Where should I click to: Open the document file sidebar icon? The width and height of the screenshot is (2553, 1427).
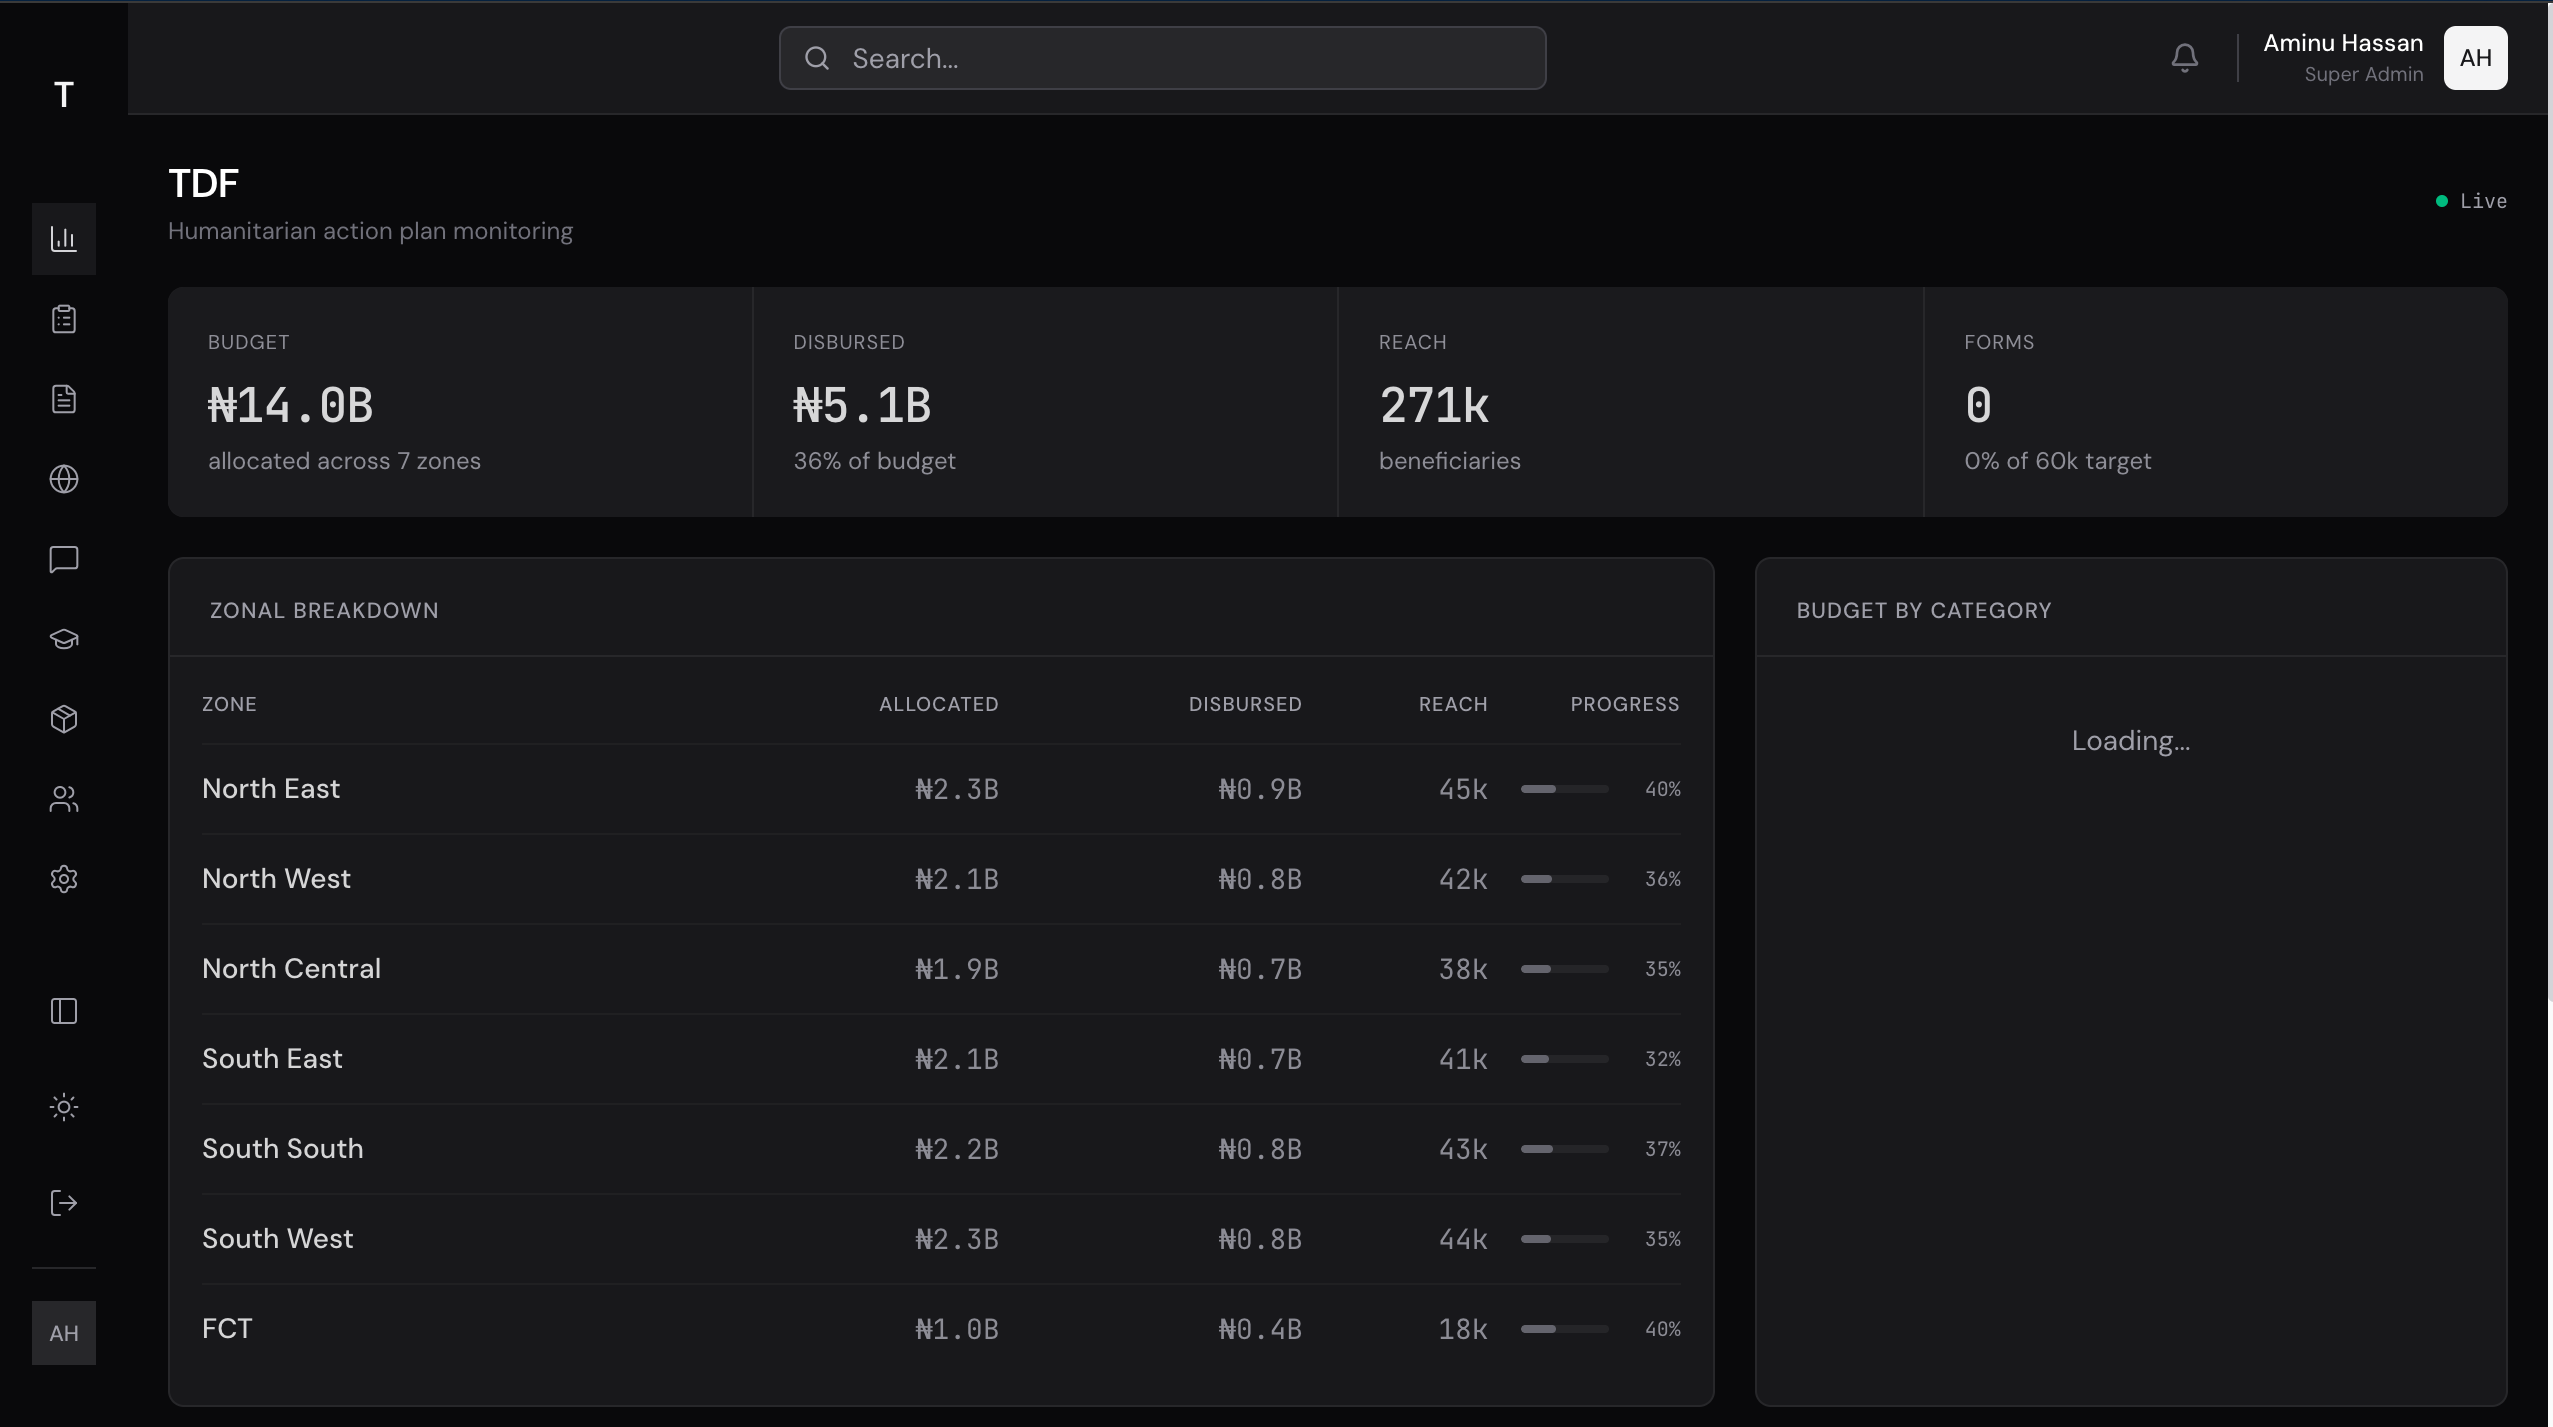click(64, 399)
